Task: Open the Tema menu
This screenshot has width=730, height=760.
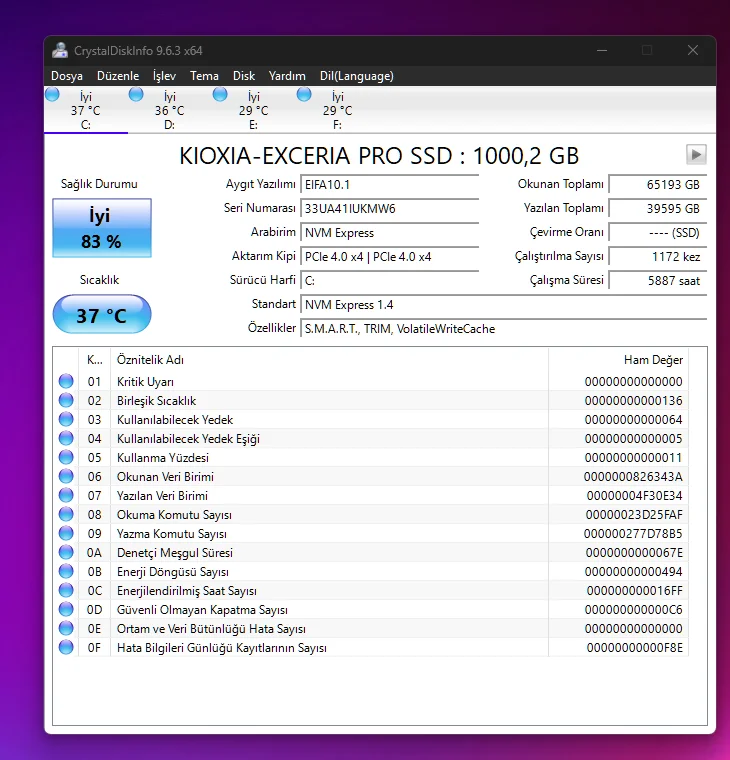Action: (x=204, y=76)
